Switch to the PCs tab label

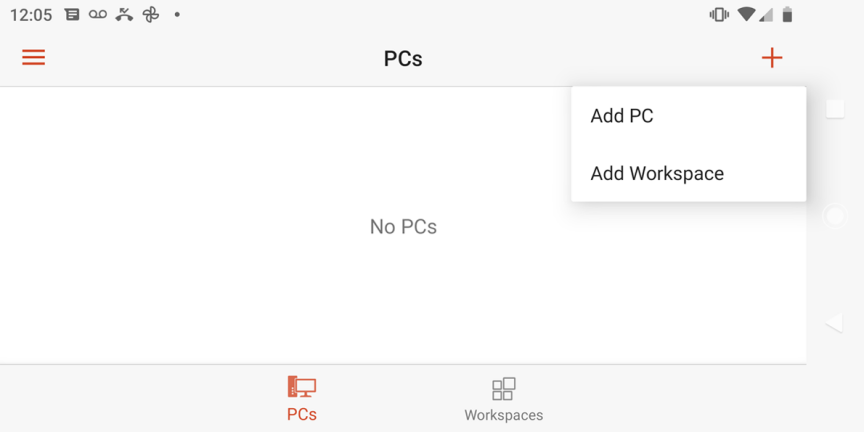click(302, 414)
